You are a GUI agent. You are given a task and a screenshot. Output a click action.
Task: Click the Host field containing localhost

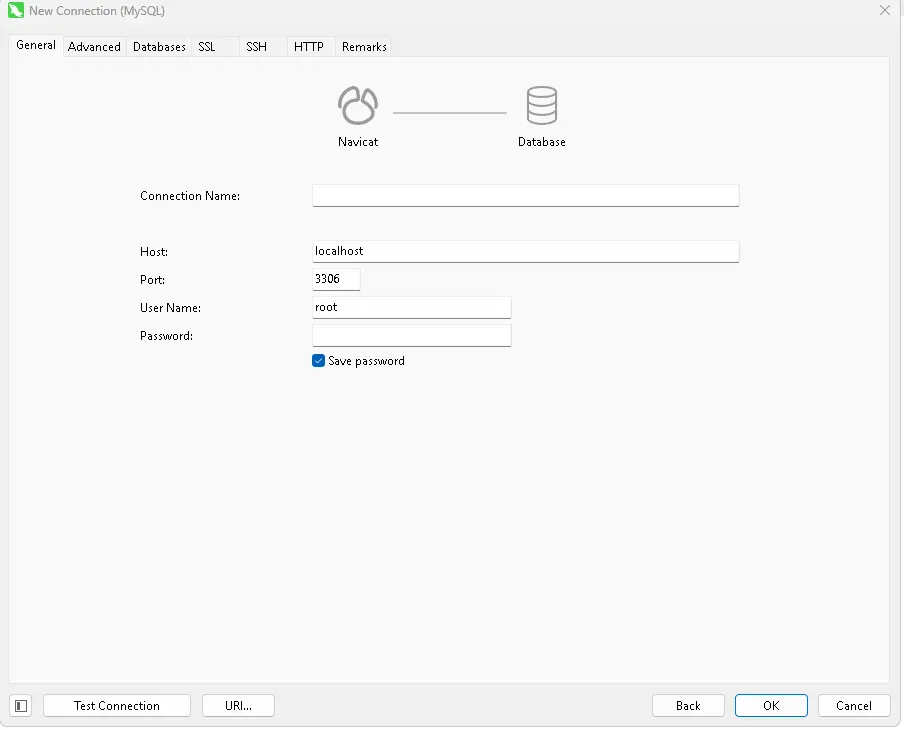525,251
